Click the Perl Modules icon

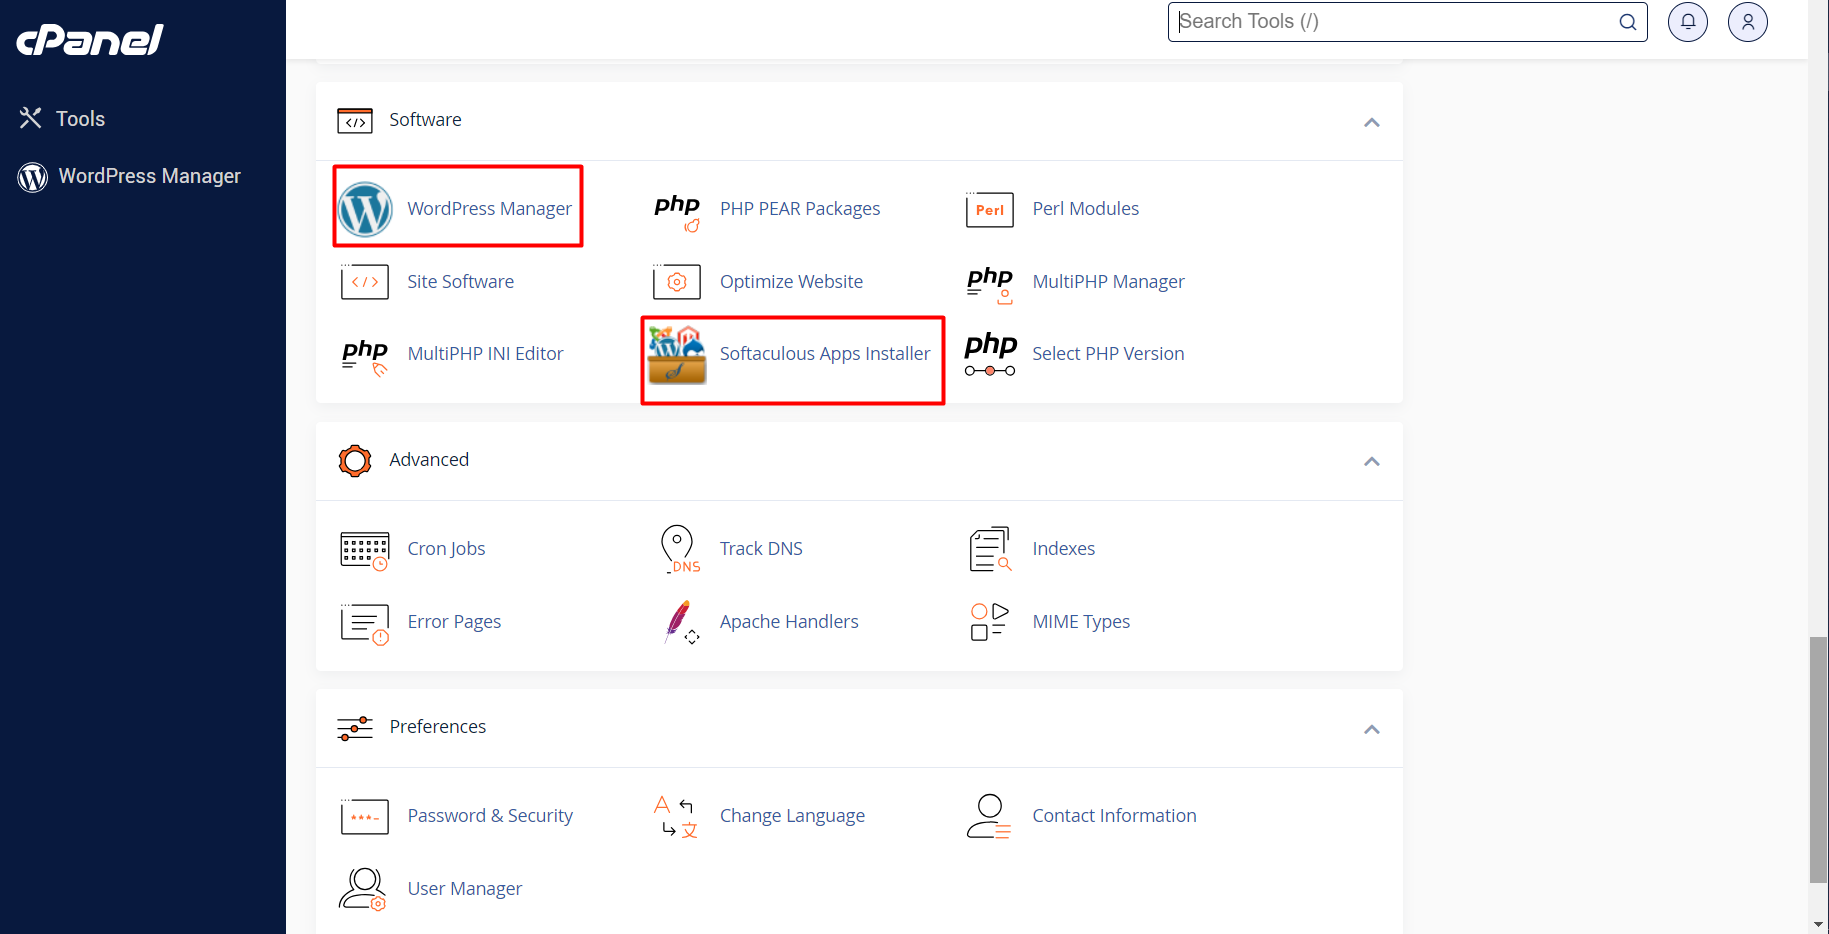click(x=990, y=209)
